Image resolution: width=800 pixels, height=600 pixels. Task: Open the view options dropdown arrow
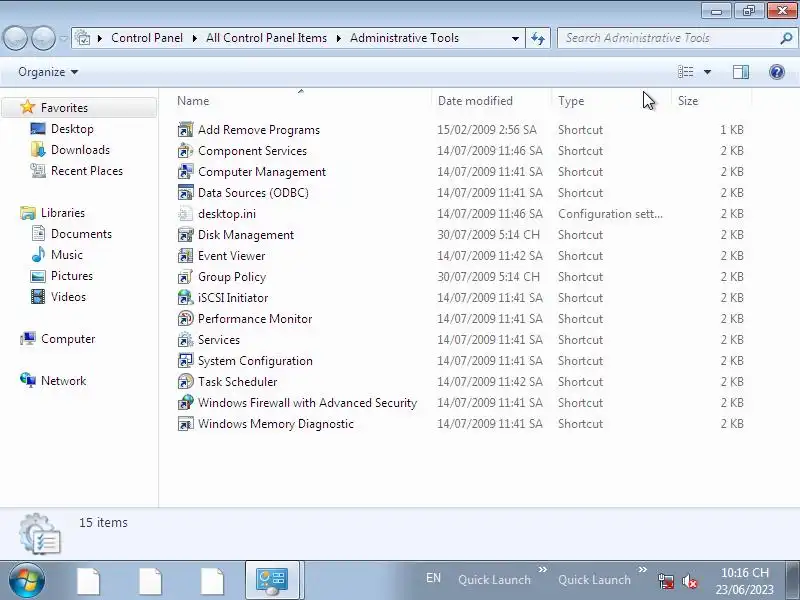(707, 72)
